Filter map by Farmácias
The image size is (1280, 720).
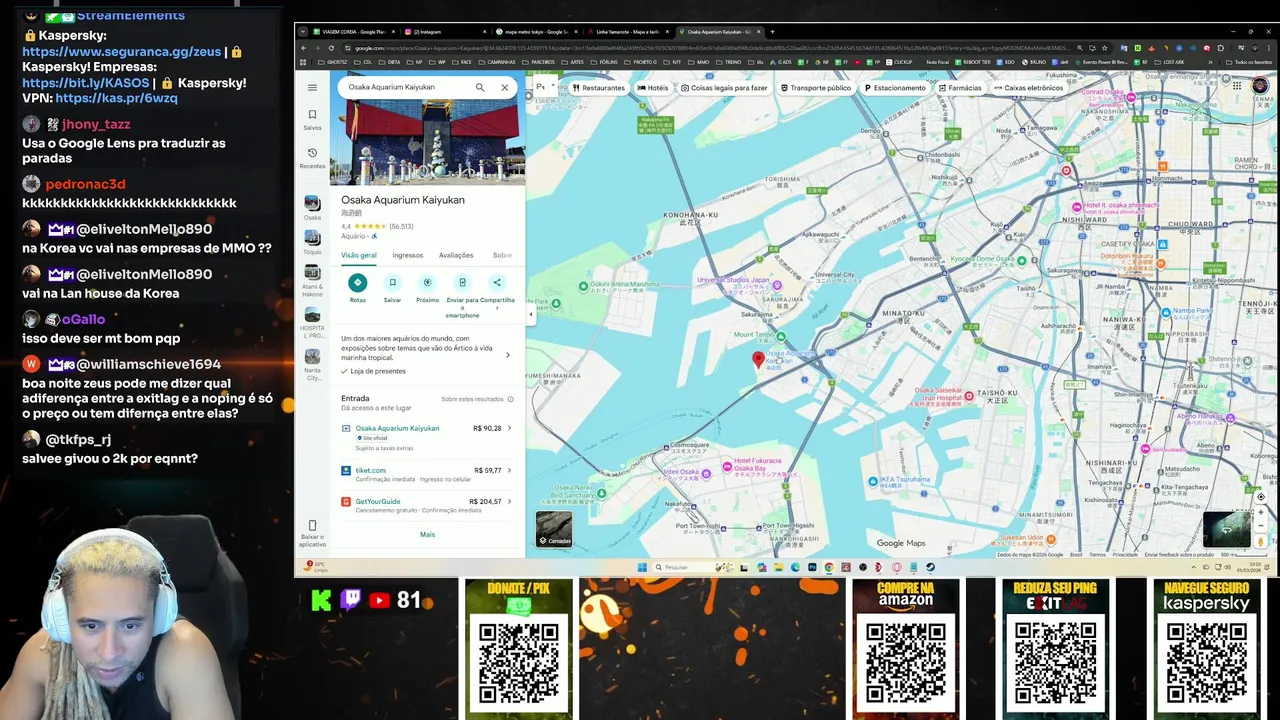[x=960, y=88]
